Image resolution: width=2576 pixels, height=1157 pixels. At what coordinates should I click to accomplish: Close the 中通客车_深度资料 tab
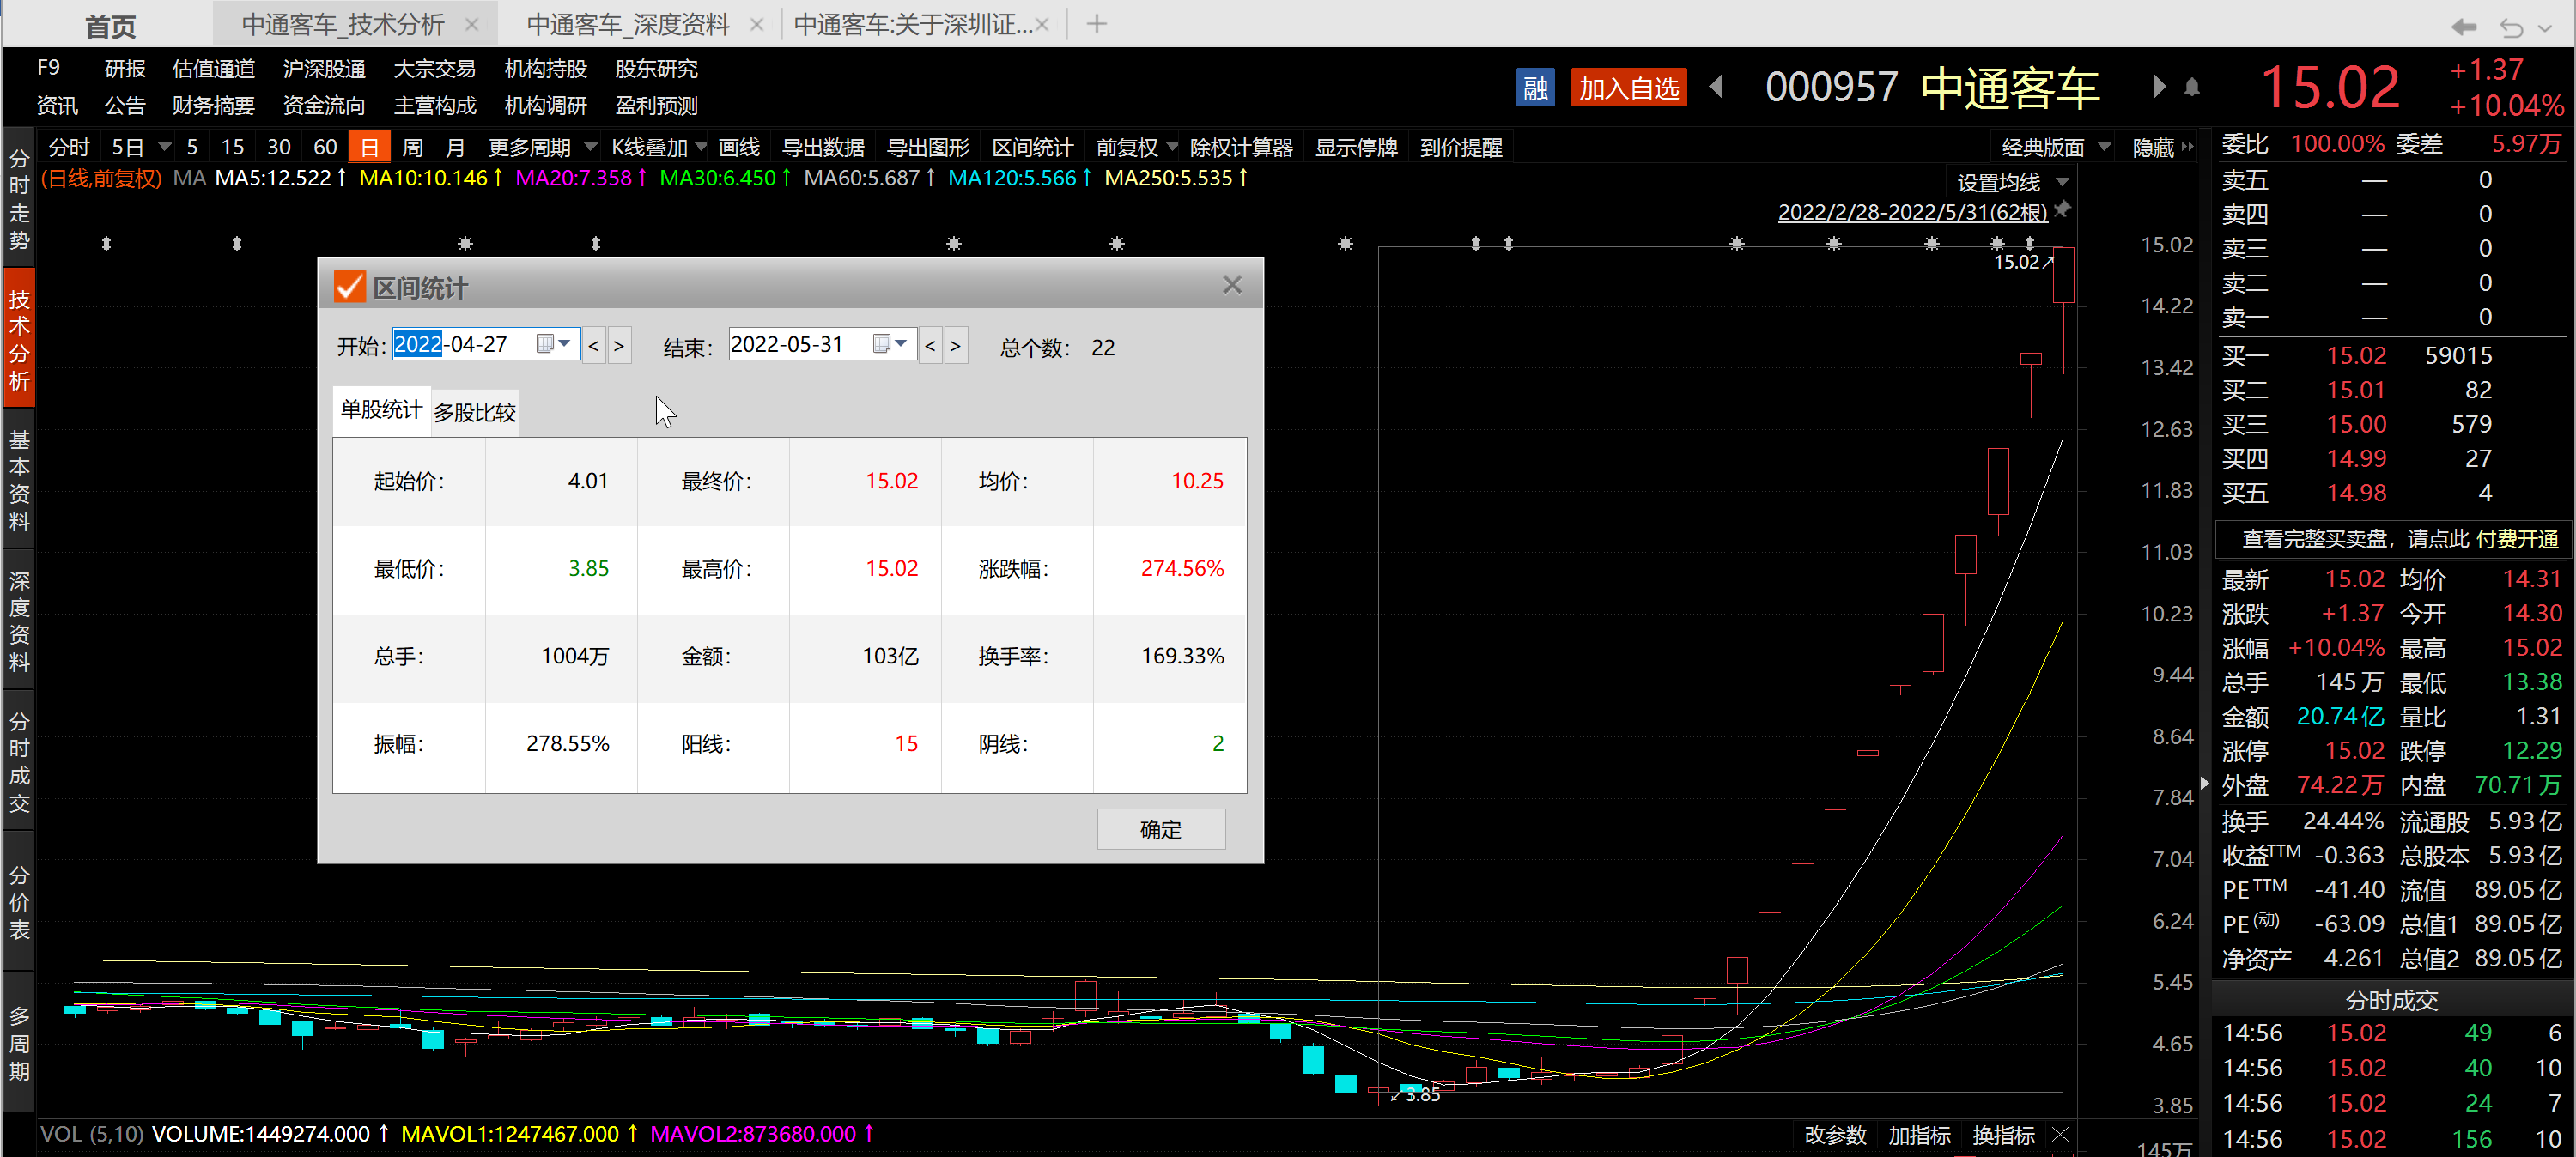(757, 24)
